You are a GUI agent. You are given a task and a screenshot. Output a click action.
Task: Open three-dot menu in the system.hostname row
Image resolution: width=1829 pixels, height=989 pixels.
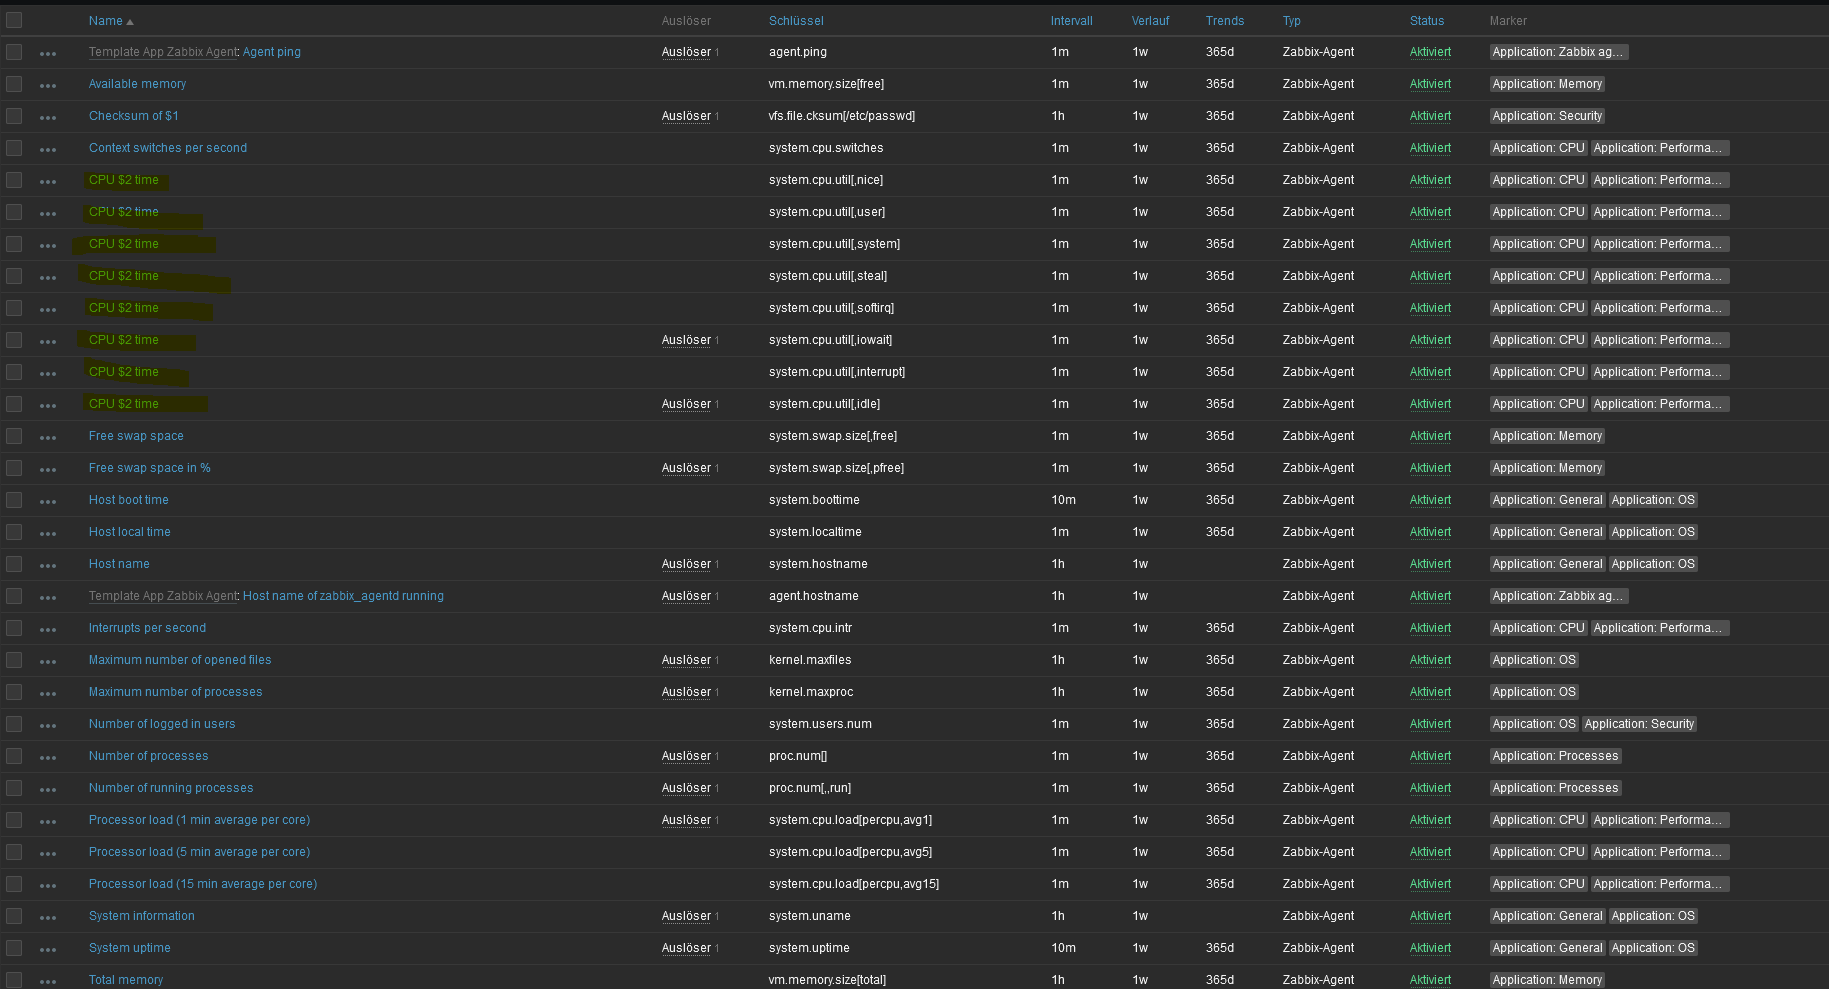pyautogui.click(x=48, y=565)
